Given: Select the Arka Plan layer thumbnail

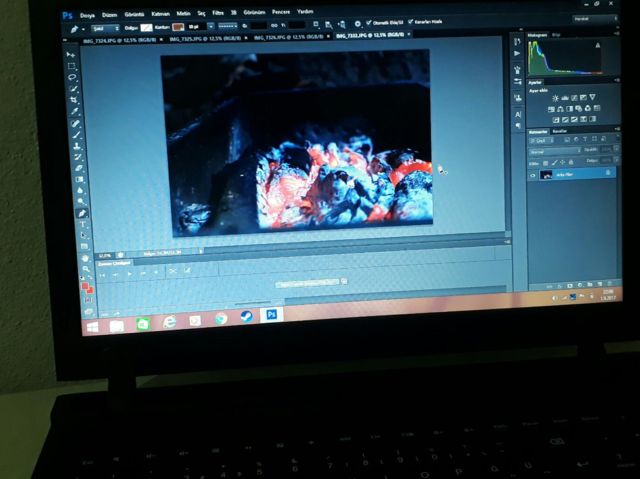Looking at the screenshot, I should [x=546, y=174].
